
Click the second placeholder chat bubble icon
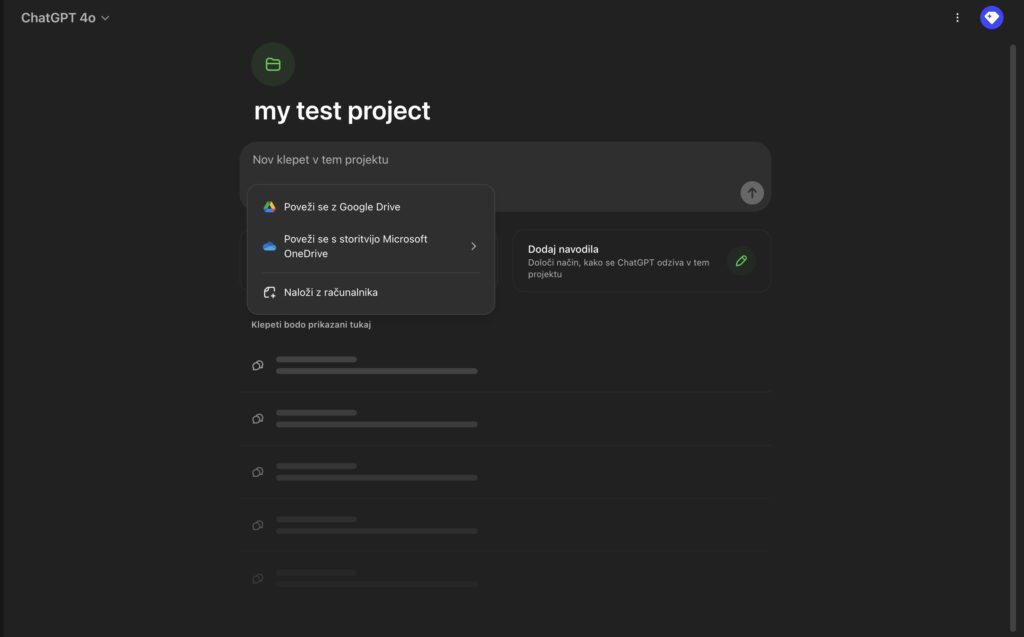[258, 419]
